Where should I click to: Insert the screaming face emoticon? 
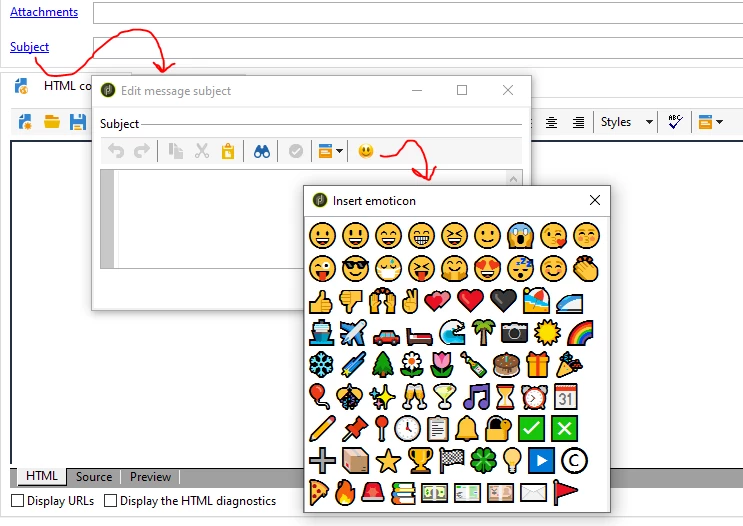coord(520,235)
